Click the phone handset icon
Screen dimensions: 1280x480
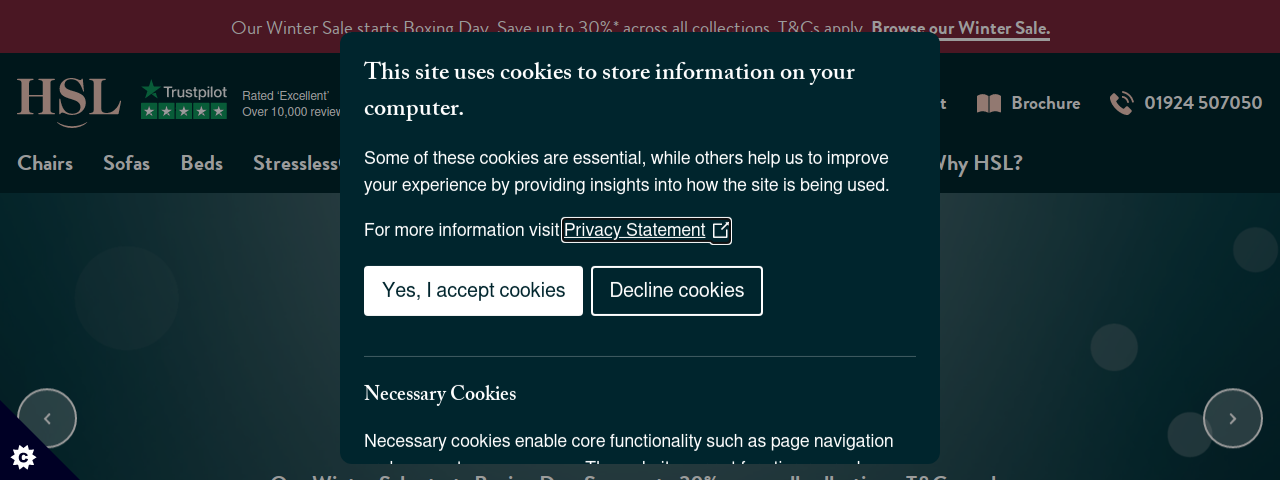1122,103
